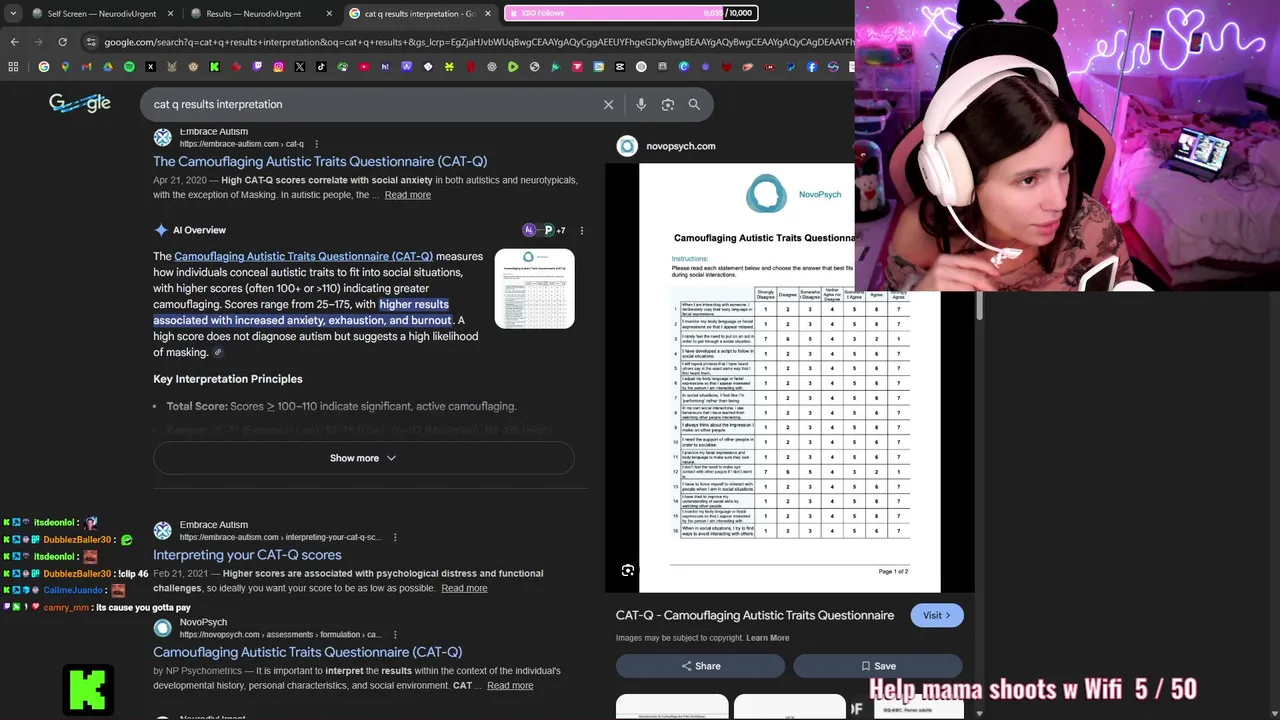Image resolution: width=1280 pixels, height=720 pixels.
Task: Open the Twitch bookmark
Action: [257, 67]
